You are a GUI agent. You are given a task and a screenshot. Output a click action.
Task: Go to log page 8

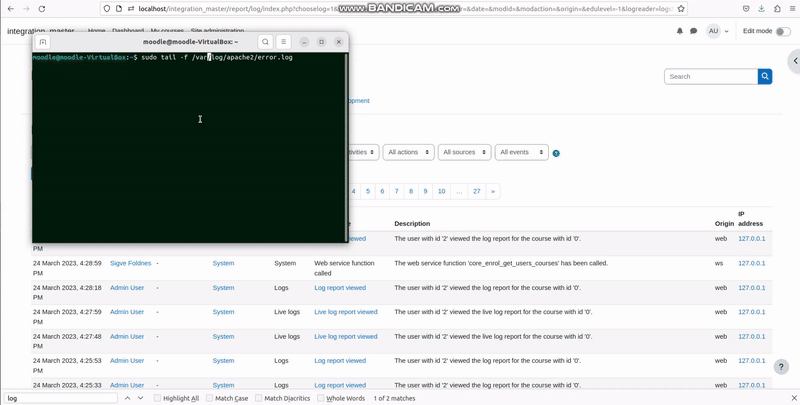coord(411,191)
